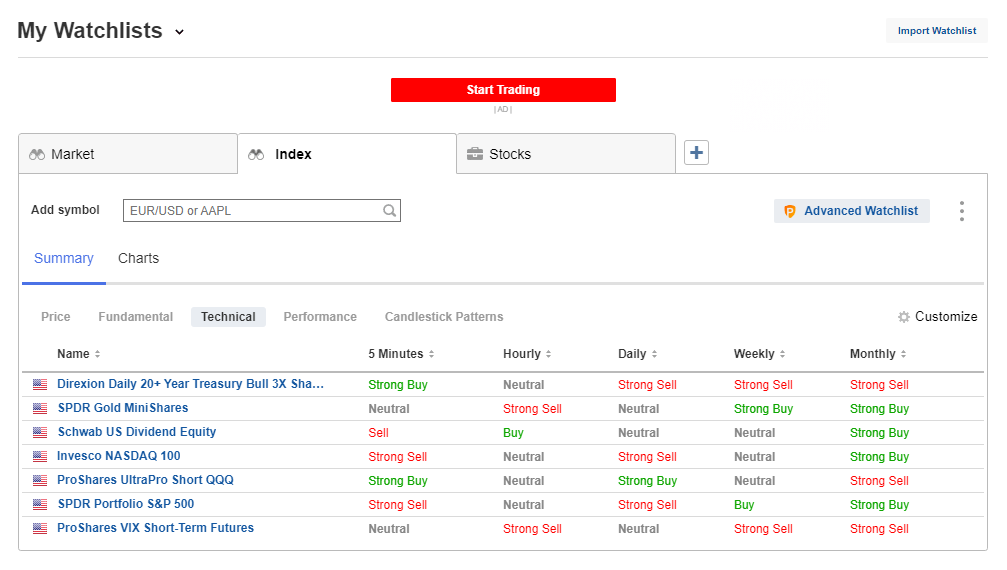Image resolution: width=1007 pixels, height=570 pixels.
Task: Open ProShares UltraPro Short QQQ link
Action: (145, 479)
